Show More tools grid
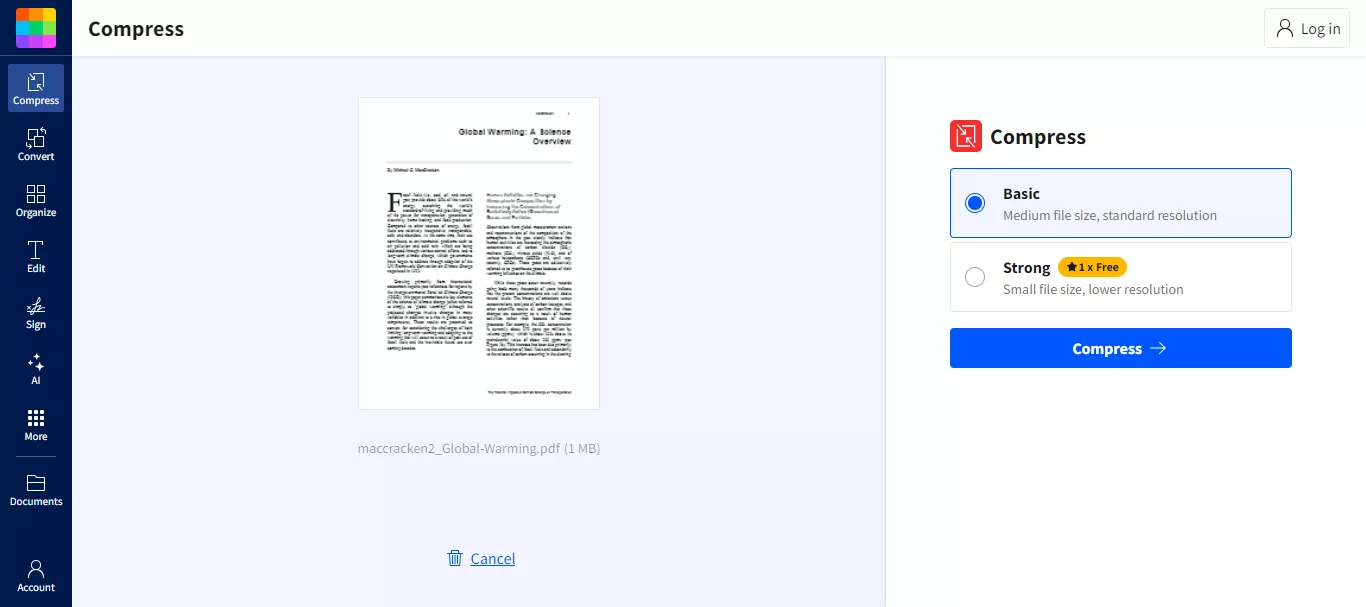This screenshot has width=1366, height=607. pyautogui.click(x=36, y=424)
